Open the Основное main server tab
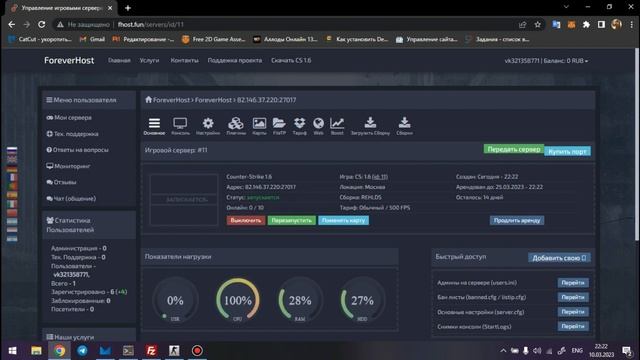 [154, 126]
